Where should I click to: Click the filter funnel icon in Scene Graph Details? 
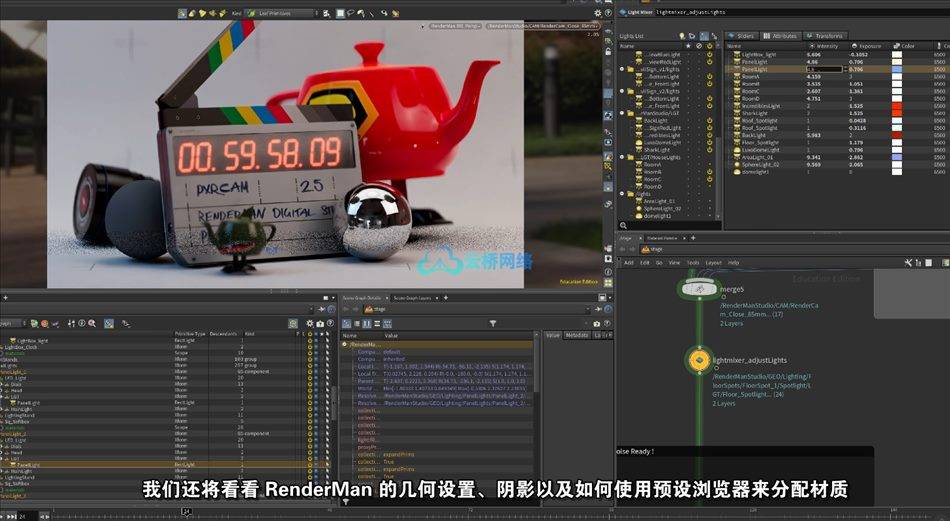click(493, 324)
